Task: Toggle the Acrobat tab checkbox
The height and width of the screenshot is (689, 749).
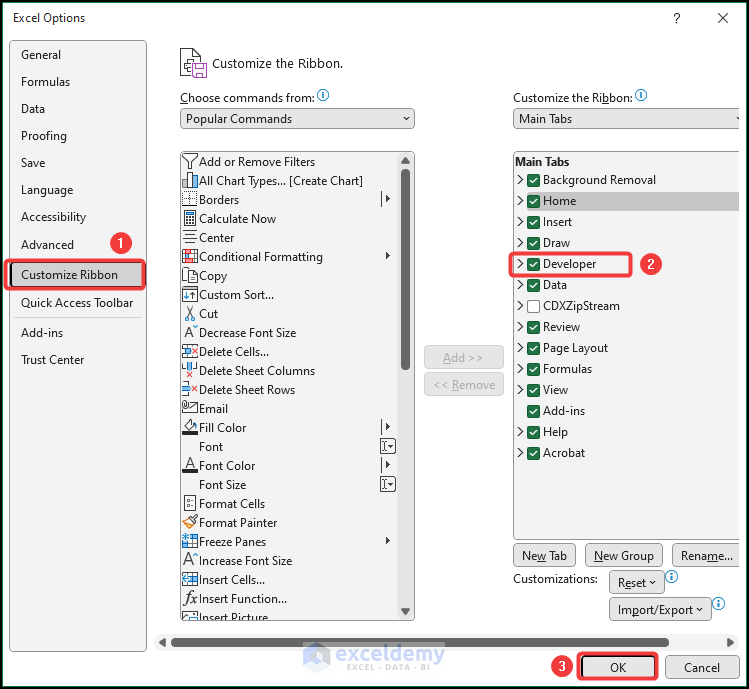Action: pyautogui.click(x=534, y=453)
